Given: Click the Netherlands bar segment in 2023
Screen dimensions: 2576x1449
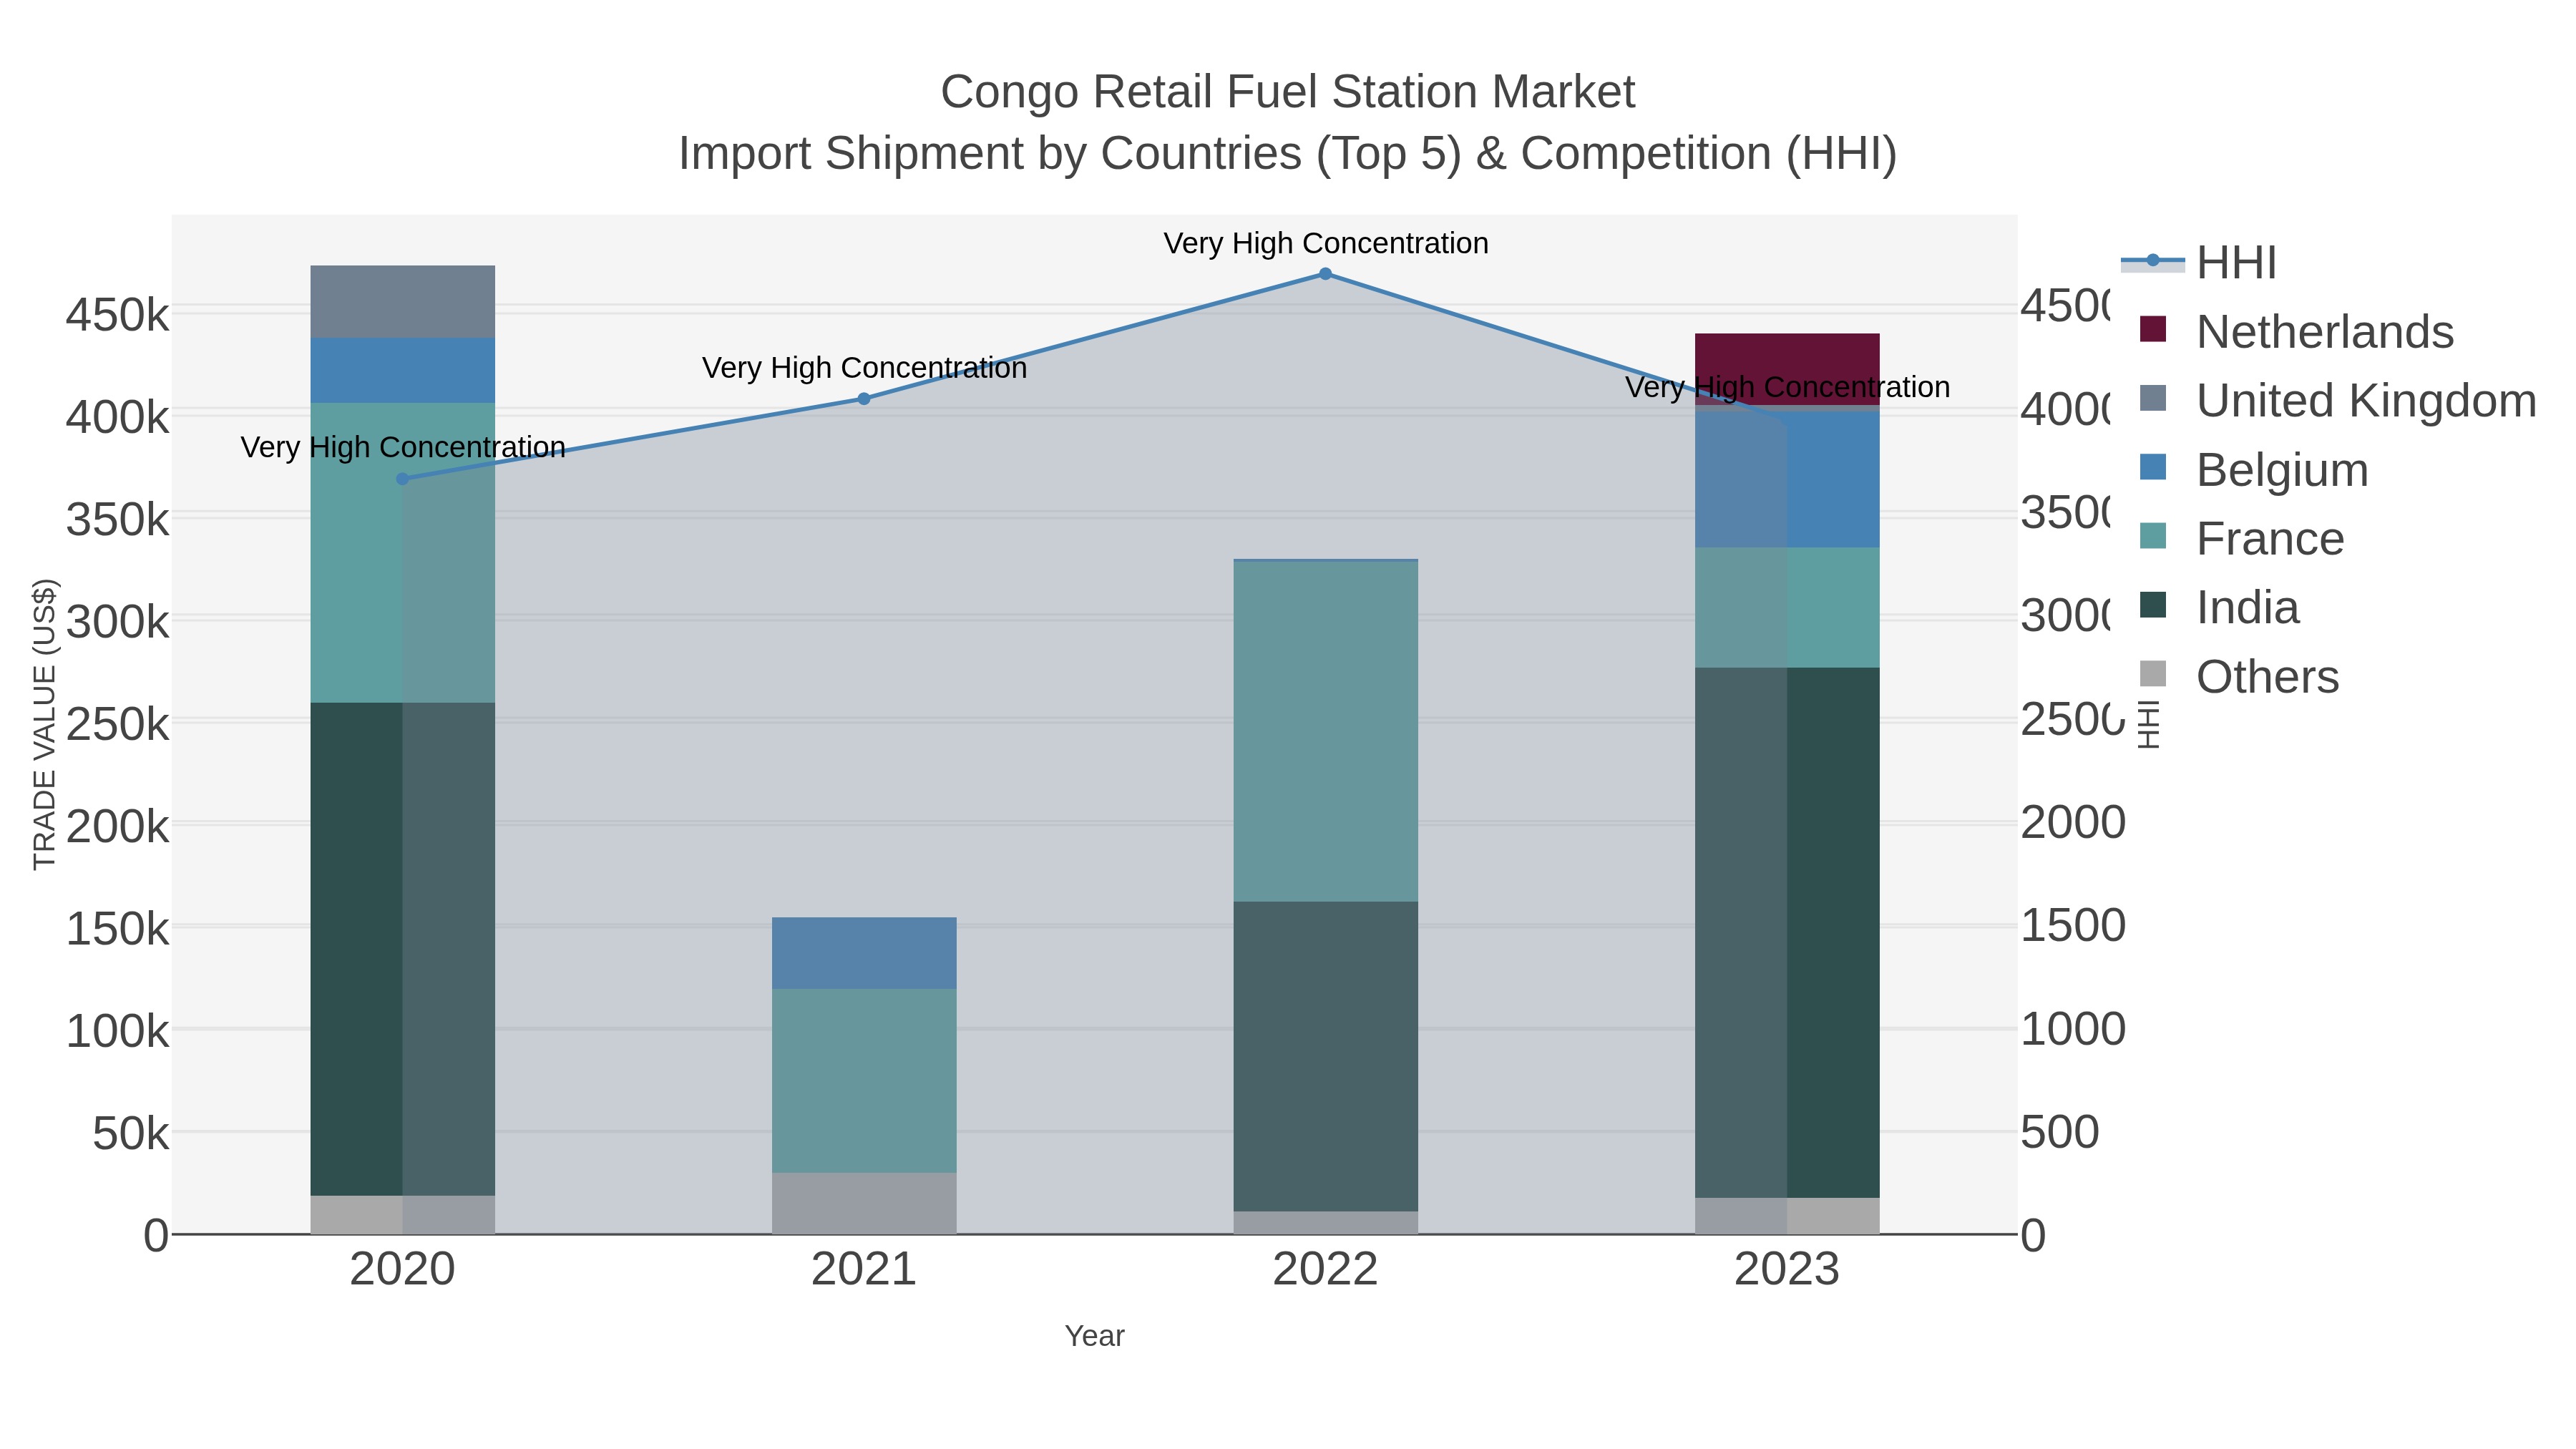Looking at the screenshot, I should 1787,368.
